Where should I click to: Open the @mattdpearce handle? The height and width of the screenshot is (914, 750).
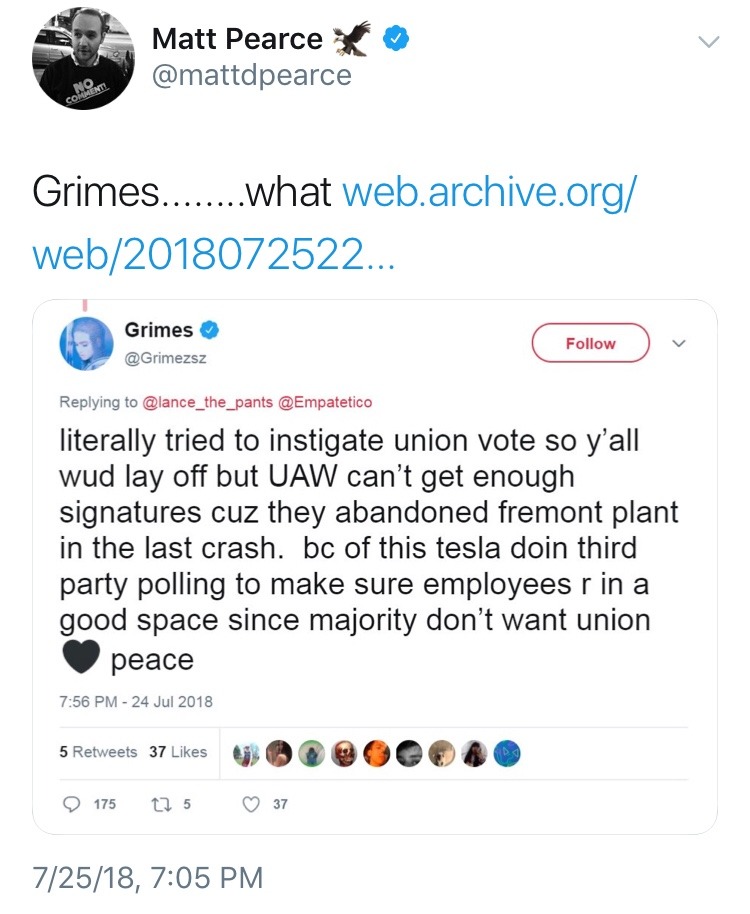click(251, 75)
